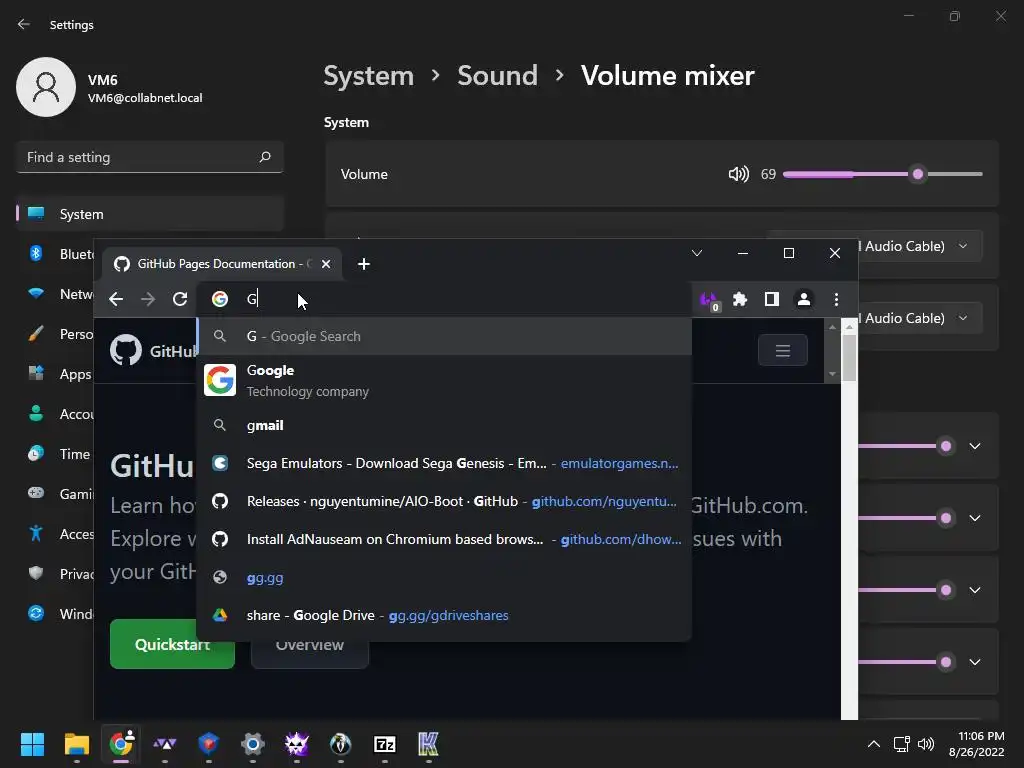
Task: Open the Gaming sidebar icon
Action: [36, 493]
